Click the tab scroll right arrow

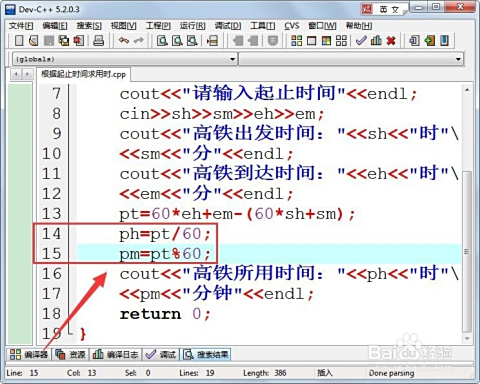tap(27, 74)
